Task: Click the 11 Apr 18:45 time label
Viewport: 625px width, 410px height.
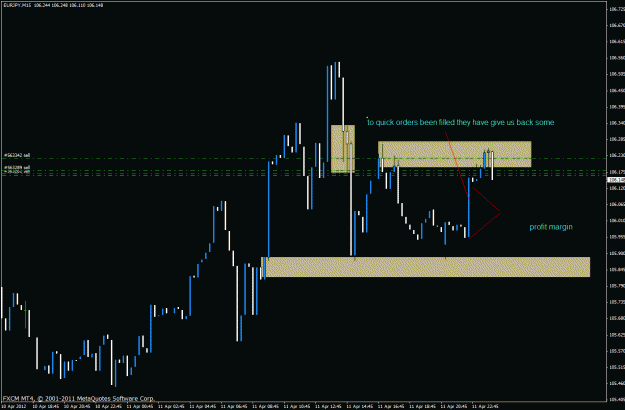Action: 423,407
